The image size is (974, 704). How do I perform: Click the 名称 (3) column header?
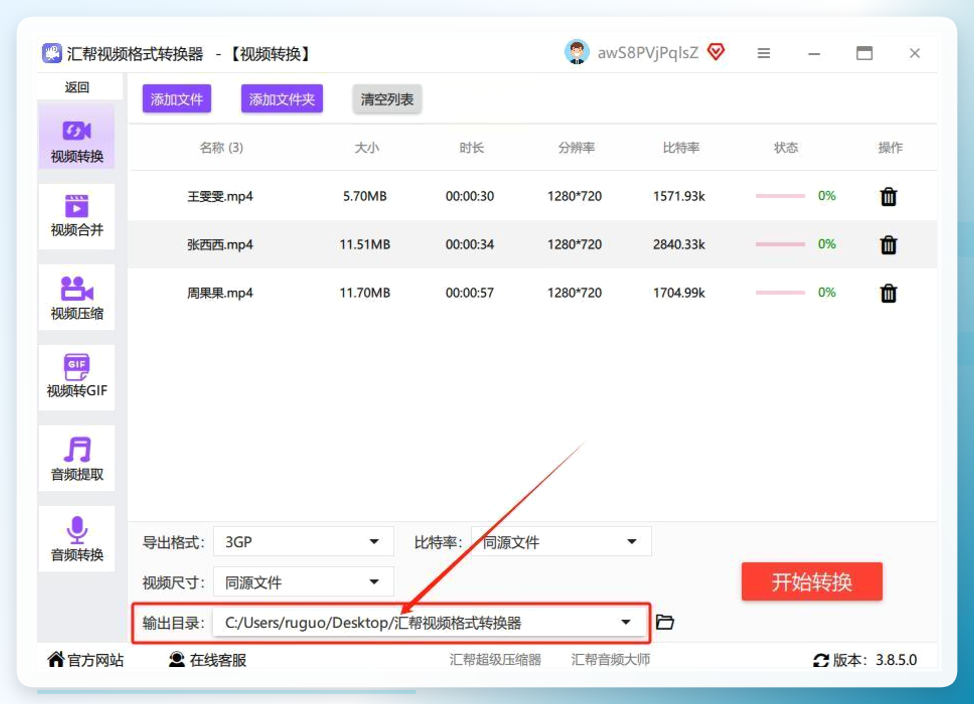[221, 147]
